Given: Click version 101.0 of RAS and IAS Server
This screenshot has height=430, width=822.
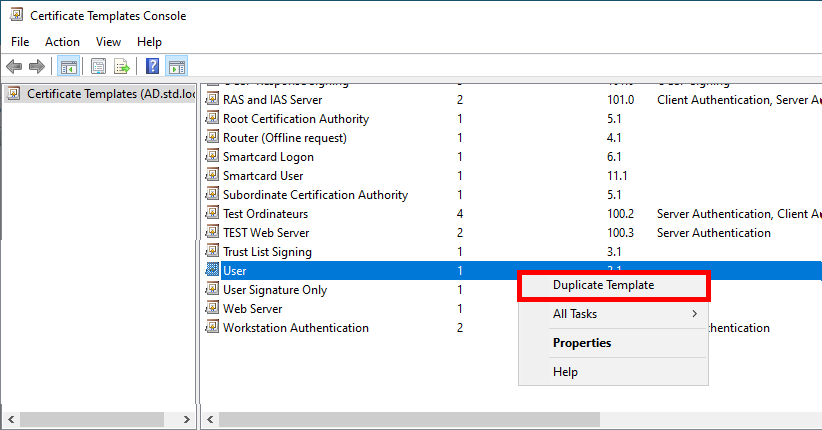Looking at the screenshot, I should point(621,100).
